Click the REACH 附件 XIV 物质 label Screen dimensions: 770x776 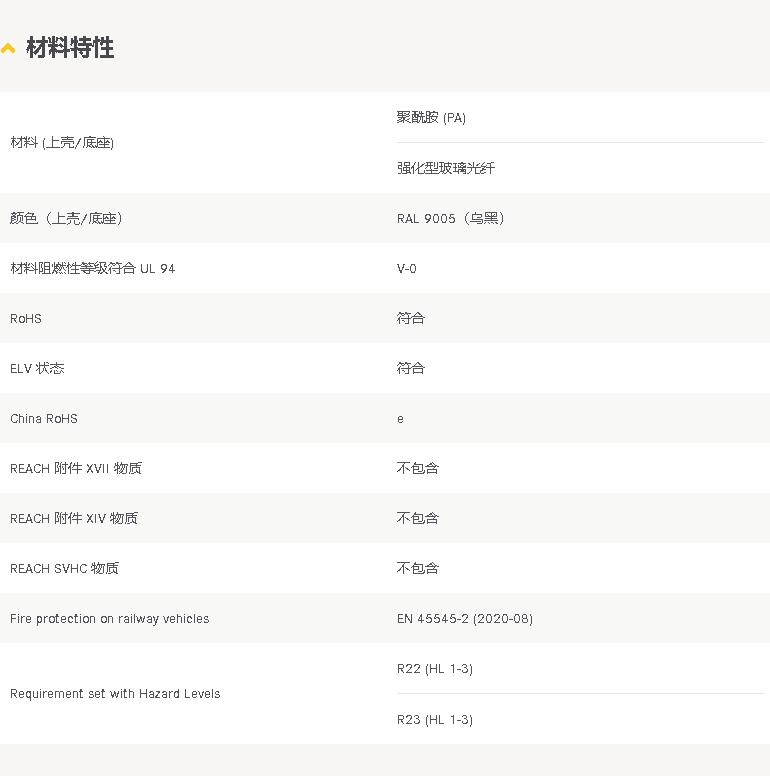(x=74, y=518)
